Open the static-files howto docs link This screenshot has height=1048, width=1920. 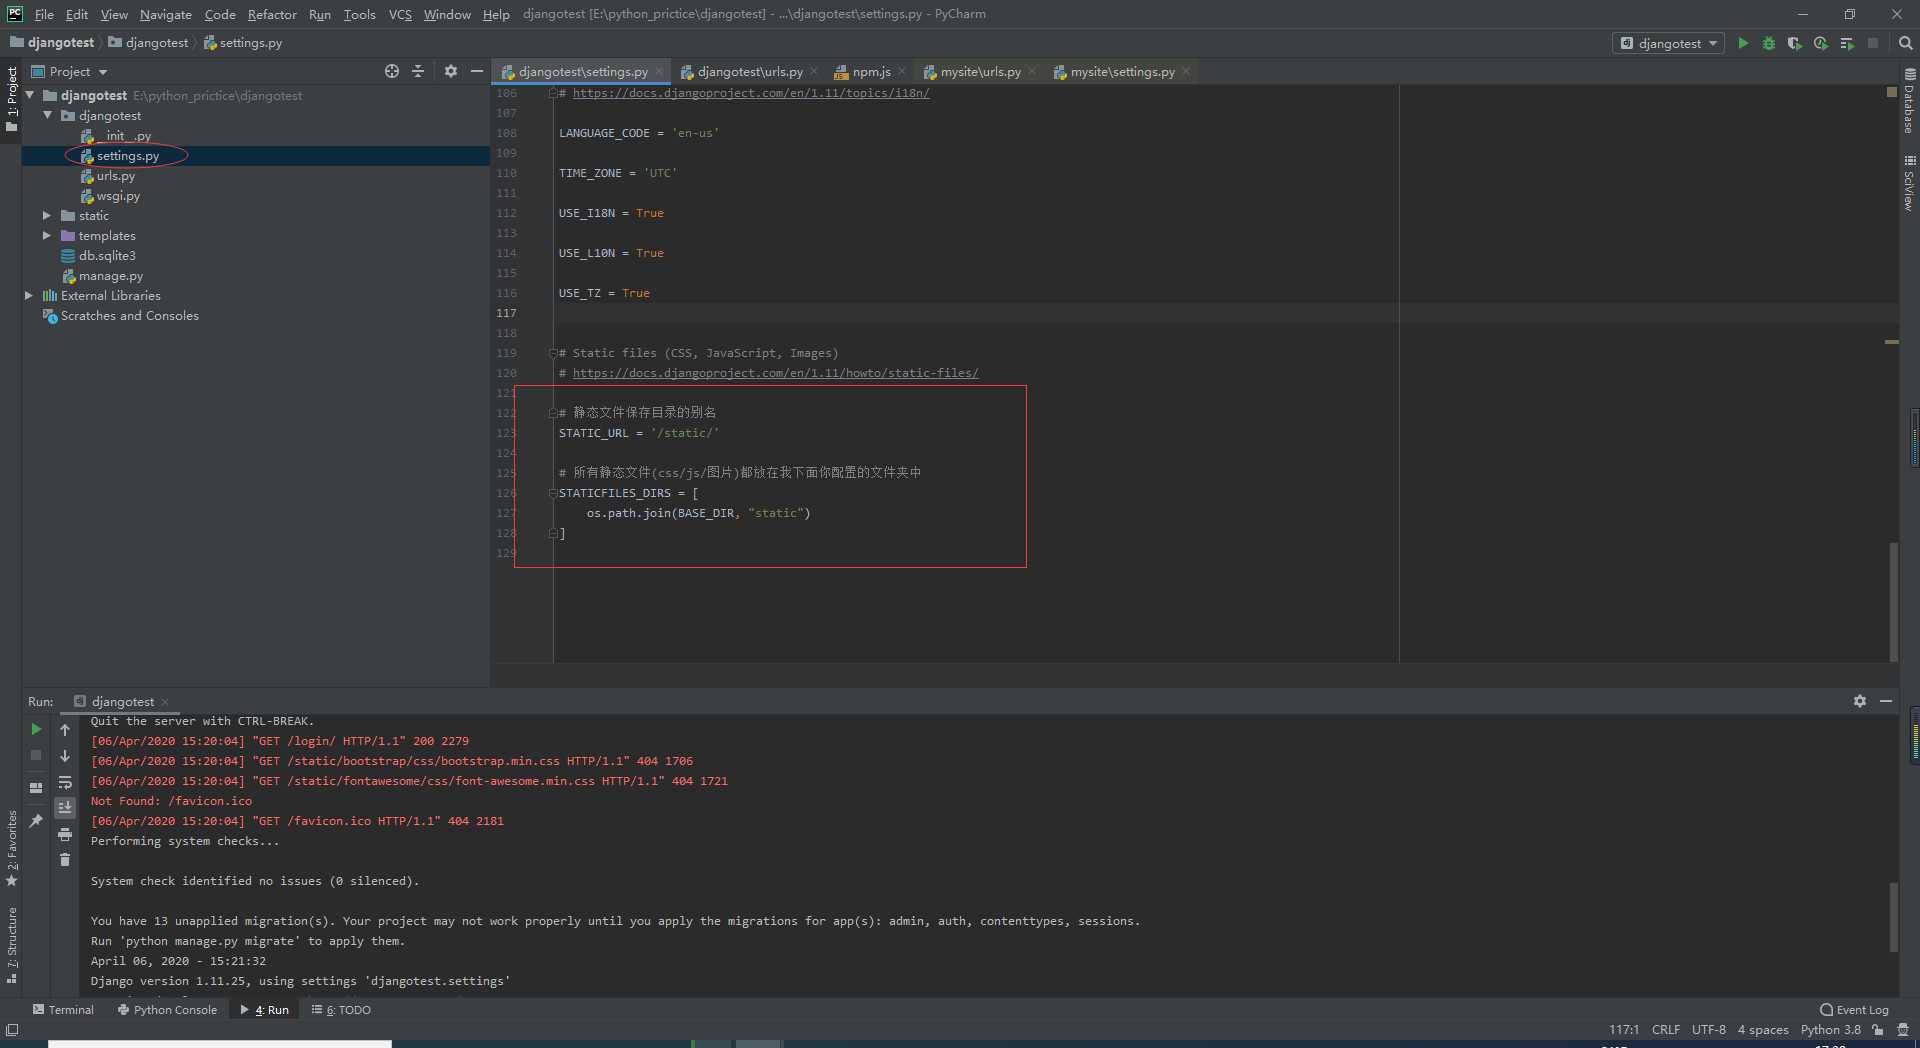pos(775,373)
